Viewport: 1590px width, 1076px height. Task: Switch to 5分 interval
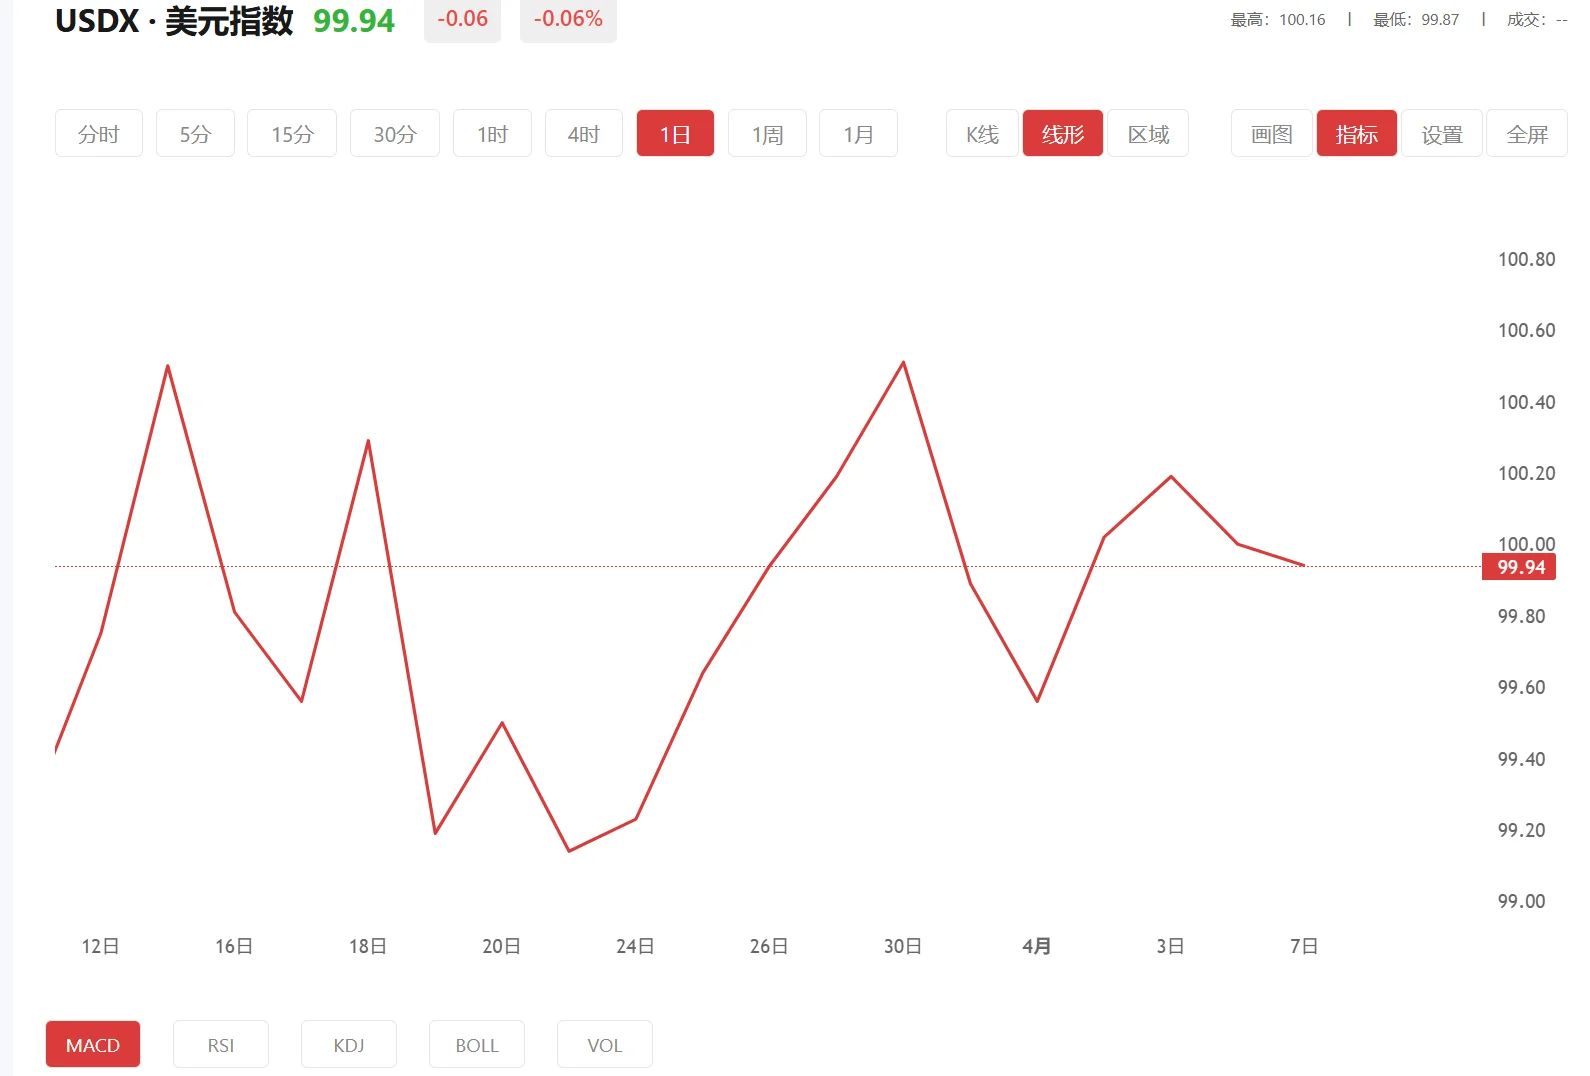[x=195, y=134]
